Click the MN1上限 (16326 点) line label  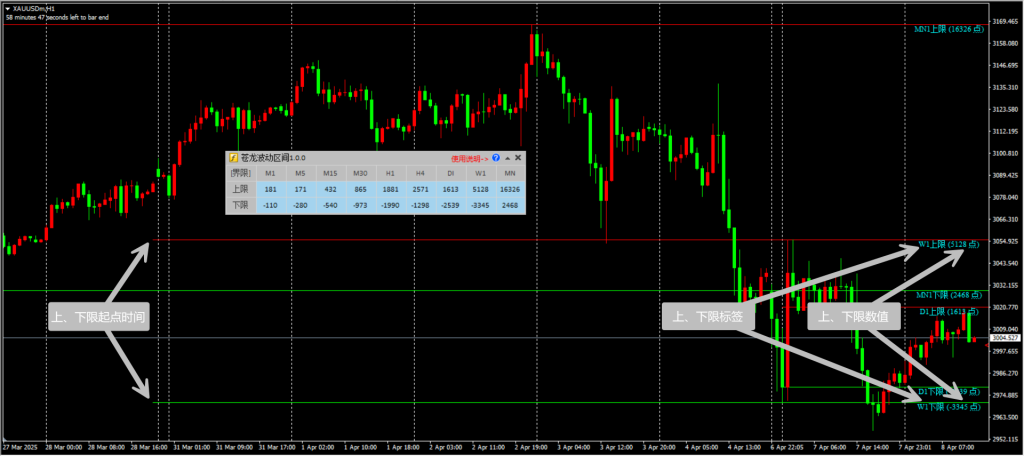pyautogui.click(x=952, y=30)
